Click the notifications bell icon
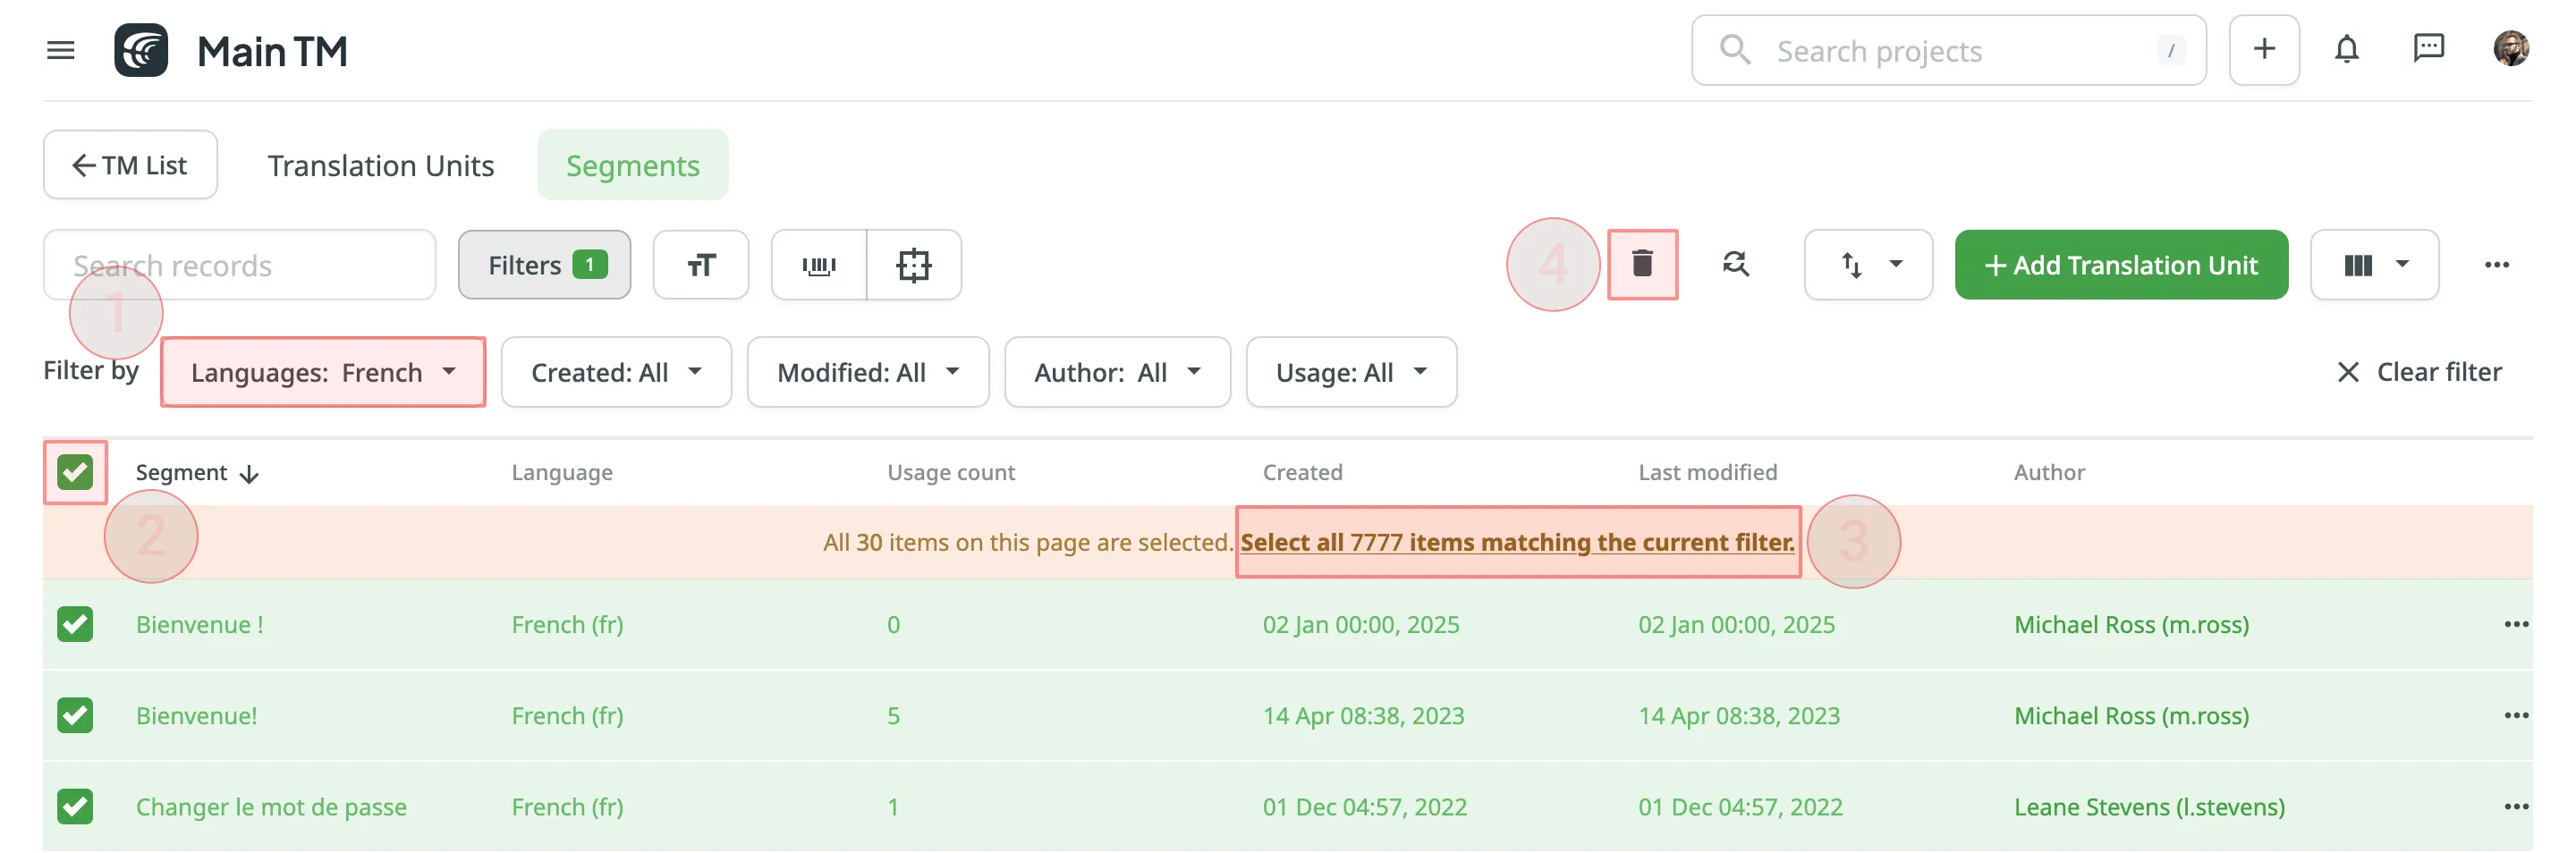 tap(2346, 50)
